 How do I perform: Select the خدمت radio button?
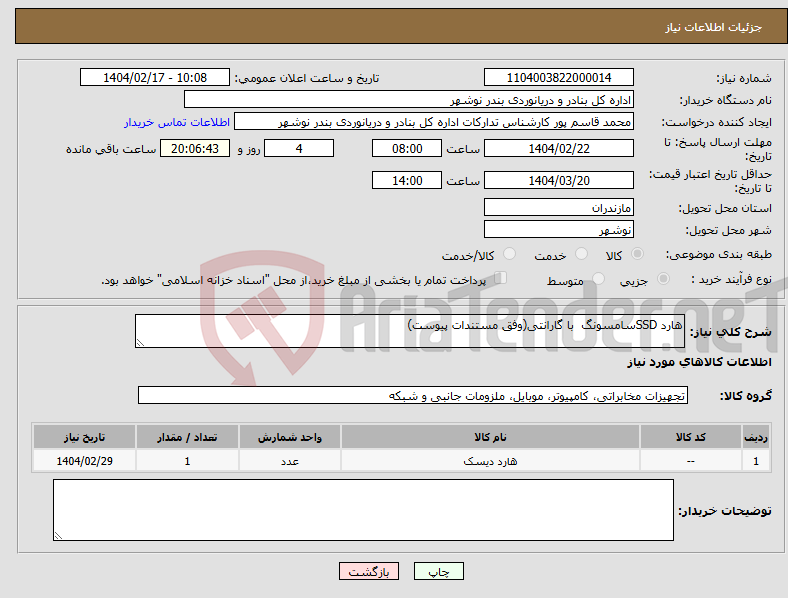[581, 254]
